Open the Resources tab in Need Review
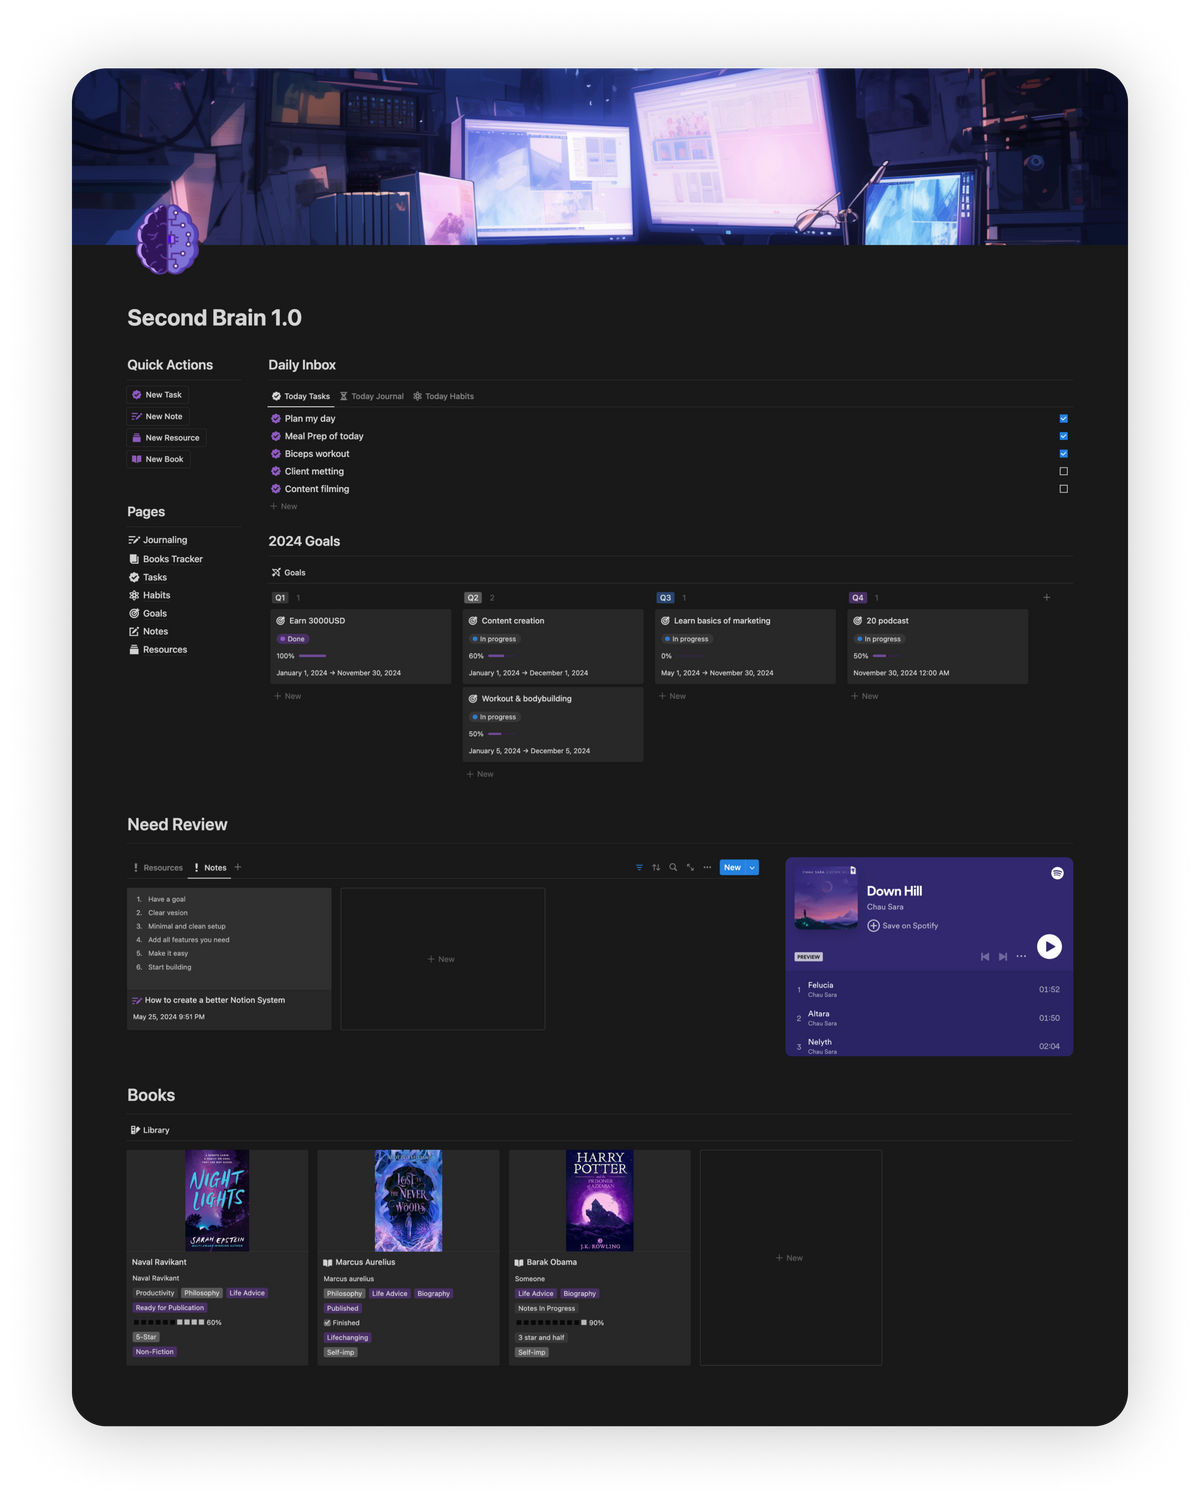The image size is (1200, 1502). [158, 867]
